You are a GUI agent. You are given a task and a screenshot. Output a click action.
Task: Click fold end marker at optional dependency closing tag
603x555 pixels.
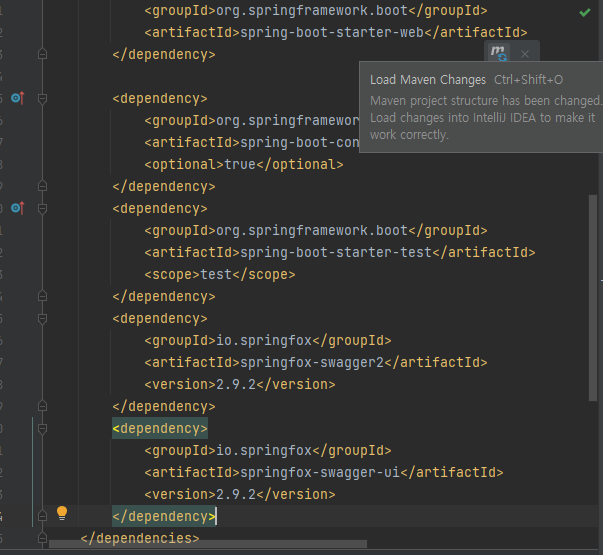42,186
